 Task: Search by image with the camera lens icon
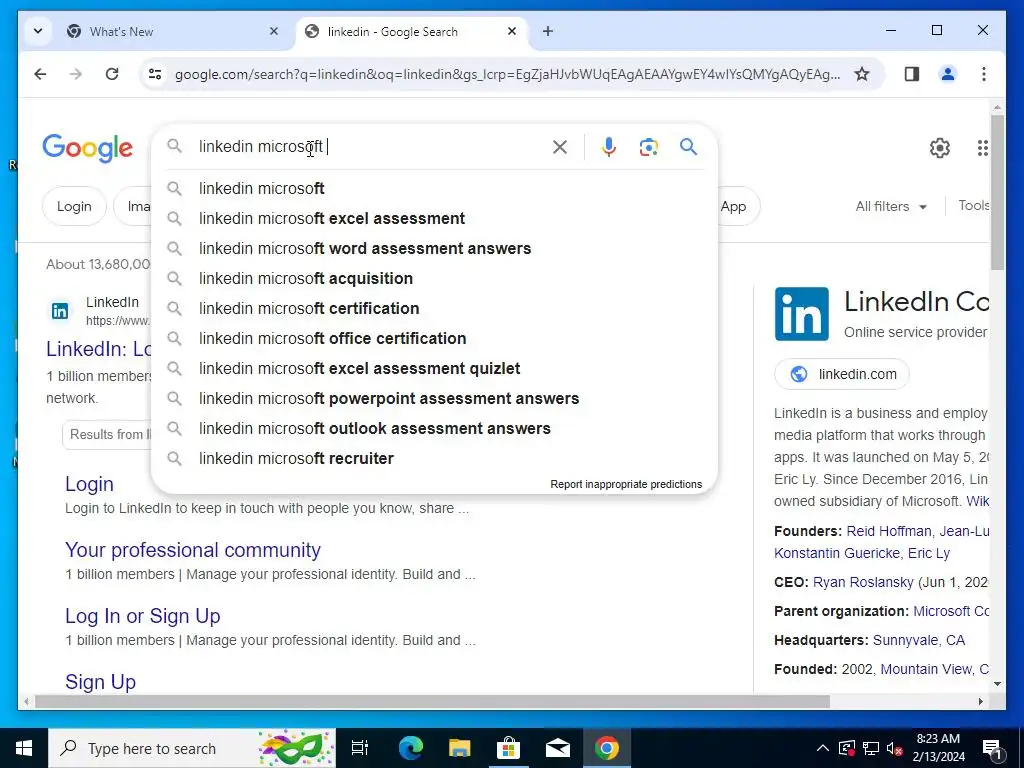(x=648, y=147)
